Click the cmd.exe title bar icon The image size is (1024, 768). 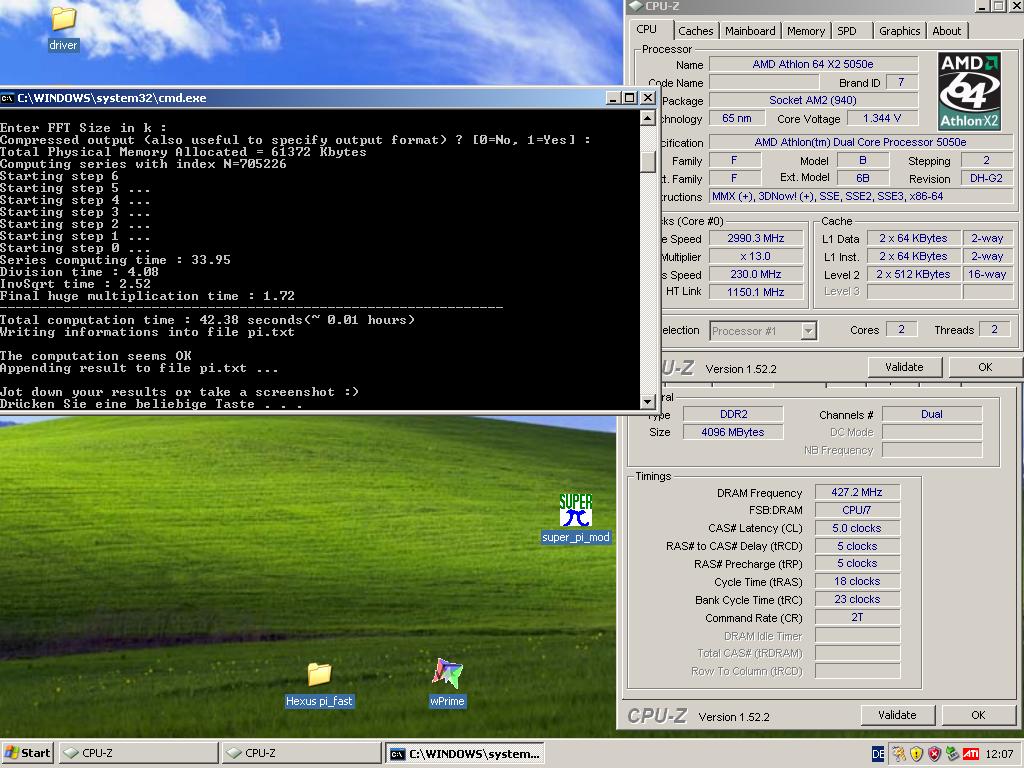click(x=7, y=98)
